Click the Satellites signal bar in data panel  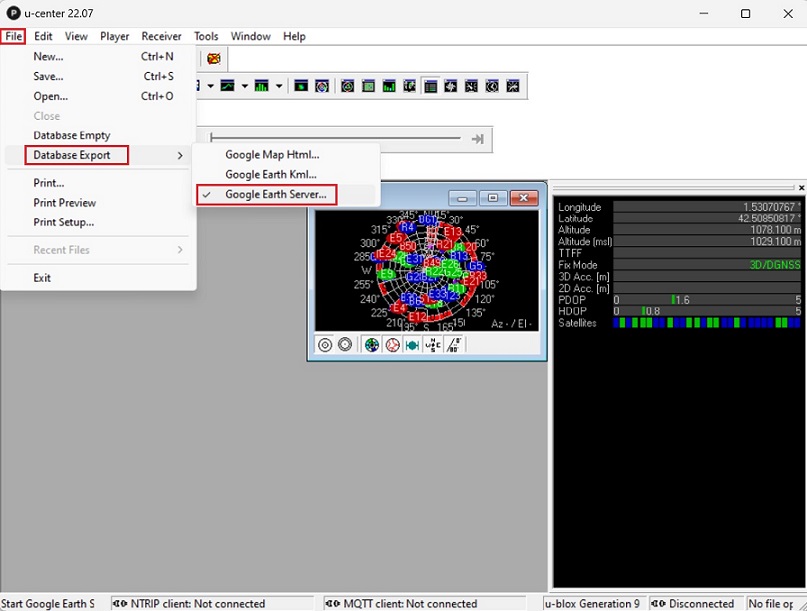coord(707,323)
